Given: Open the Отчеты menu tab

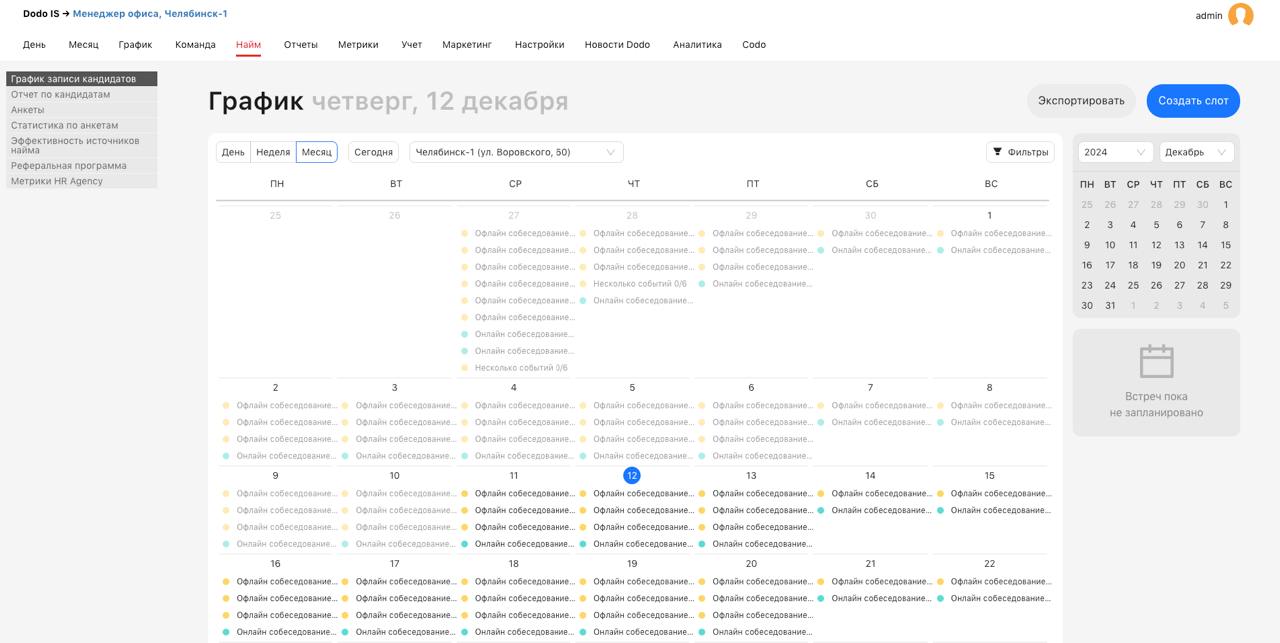Looking at the screenshot, I should (300, 45).
